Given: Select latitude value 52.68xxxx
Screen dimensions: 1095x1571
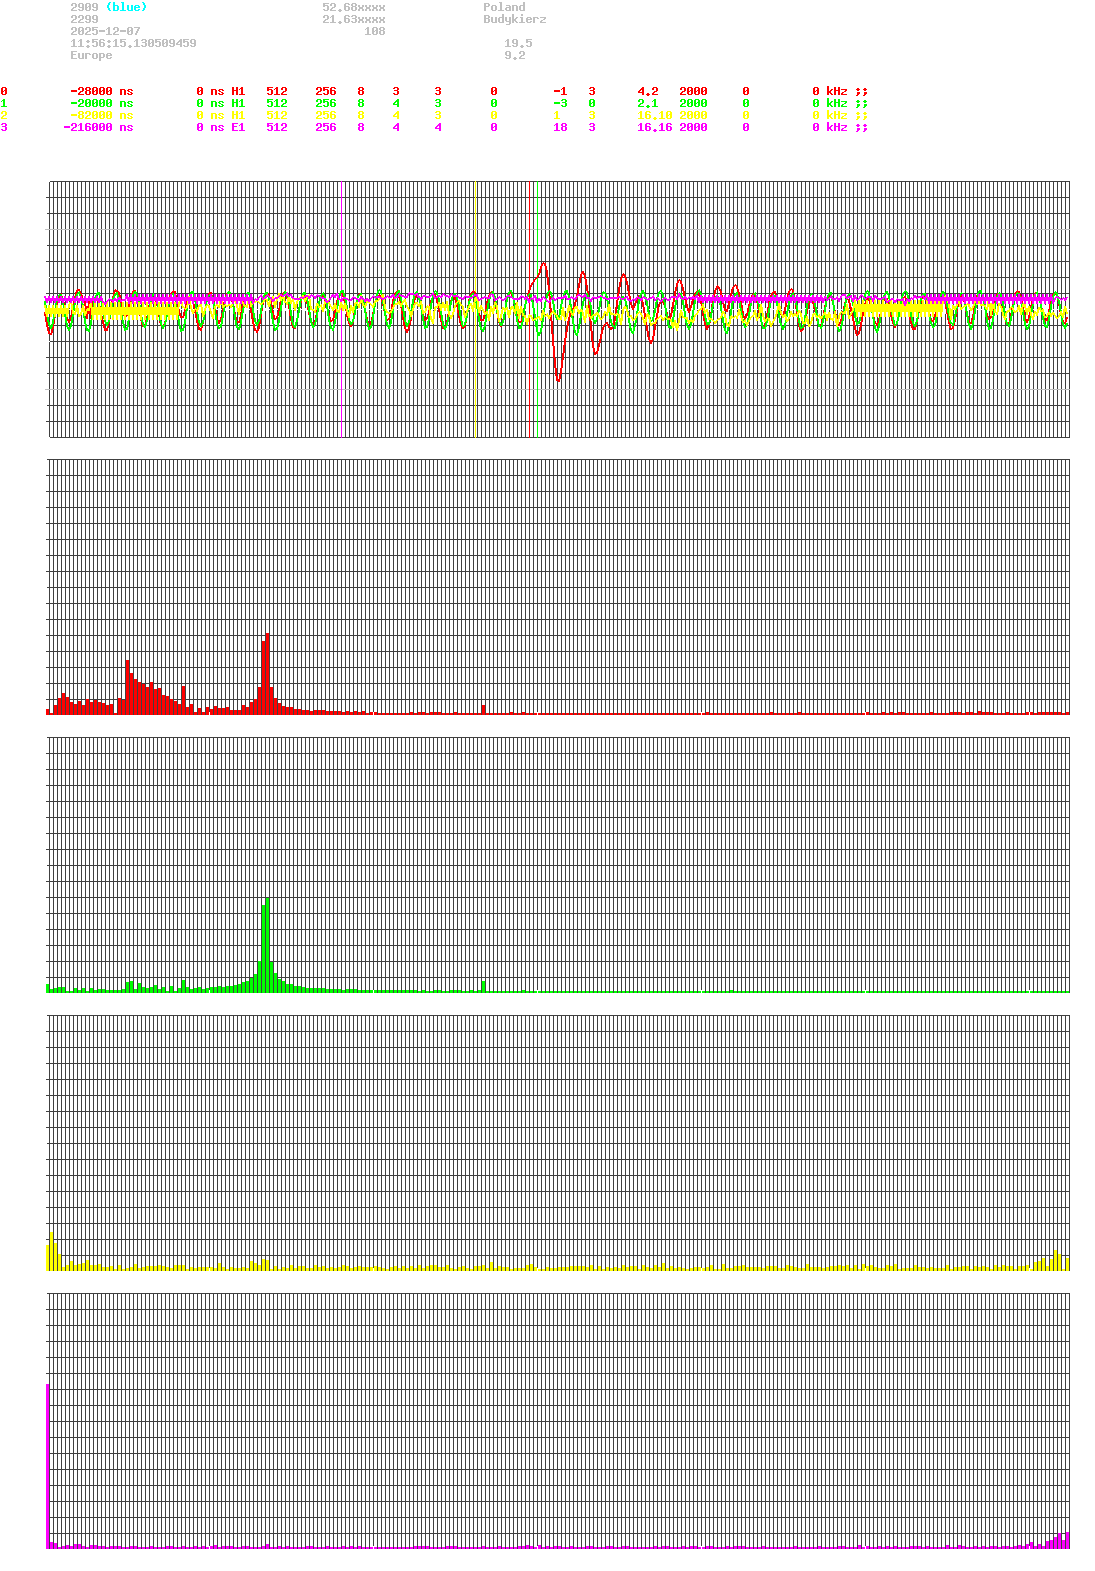Looking at the screenshot, I should click(354, 7).
